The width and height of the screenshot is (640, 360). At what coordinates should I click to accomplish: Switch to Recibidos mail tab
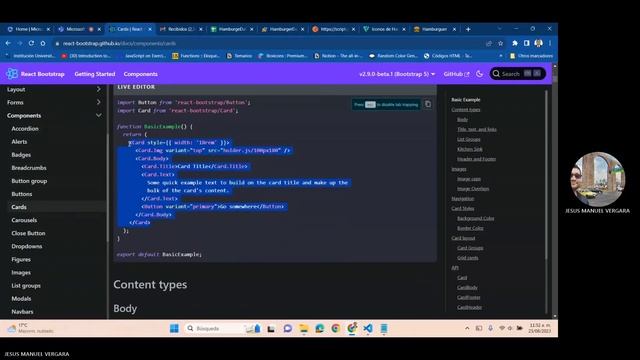[x=180, y=29]
